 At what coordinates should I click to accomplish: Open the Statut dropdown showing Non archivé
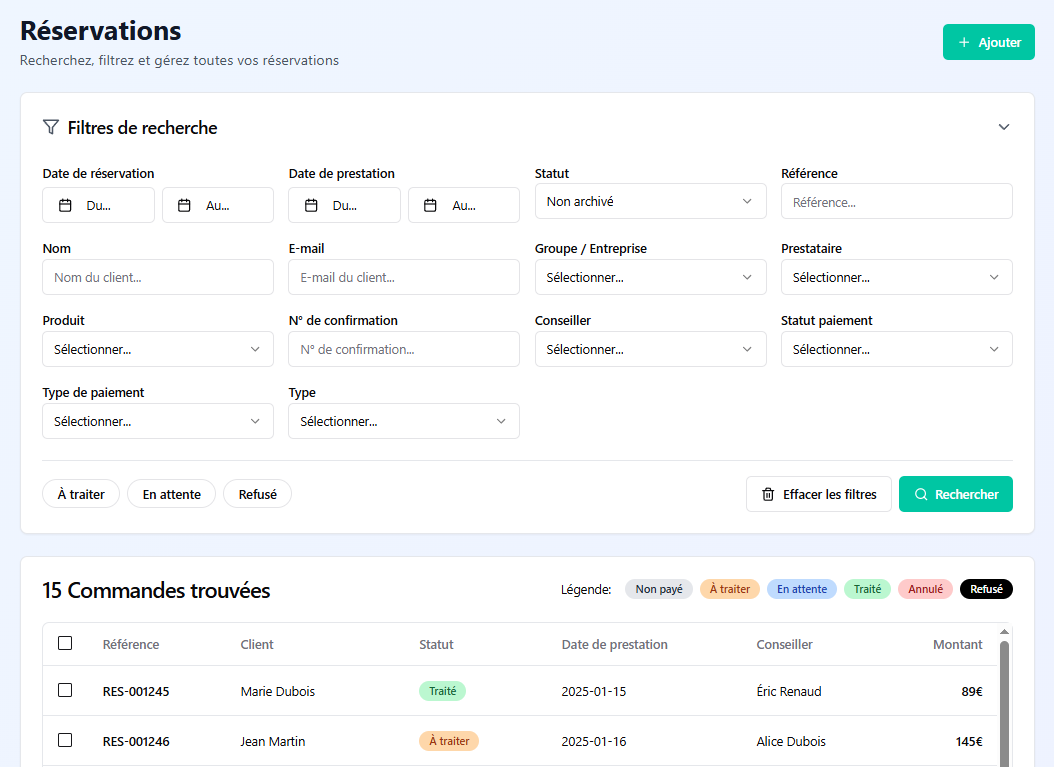point(650,201)
